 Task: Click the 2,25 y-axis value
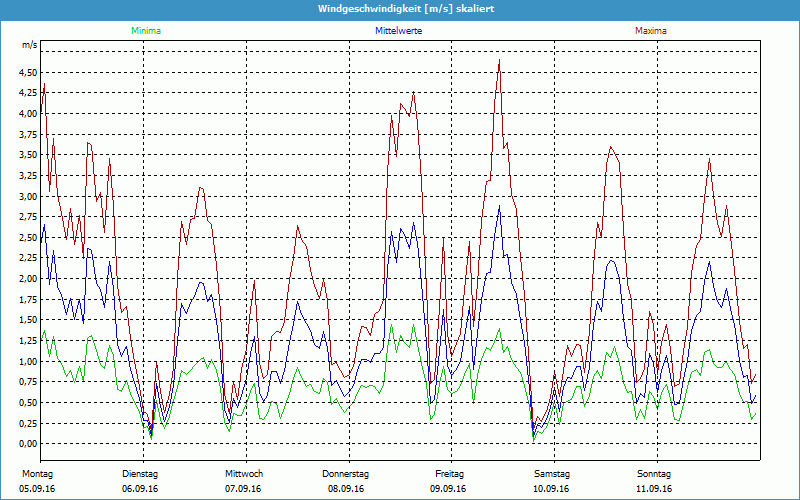(28, 258)
